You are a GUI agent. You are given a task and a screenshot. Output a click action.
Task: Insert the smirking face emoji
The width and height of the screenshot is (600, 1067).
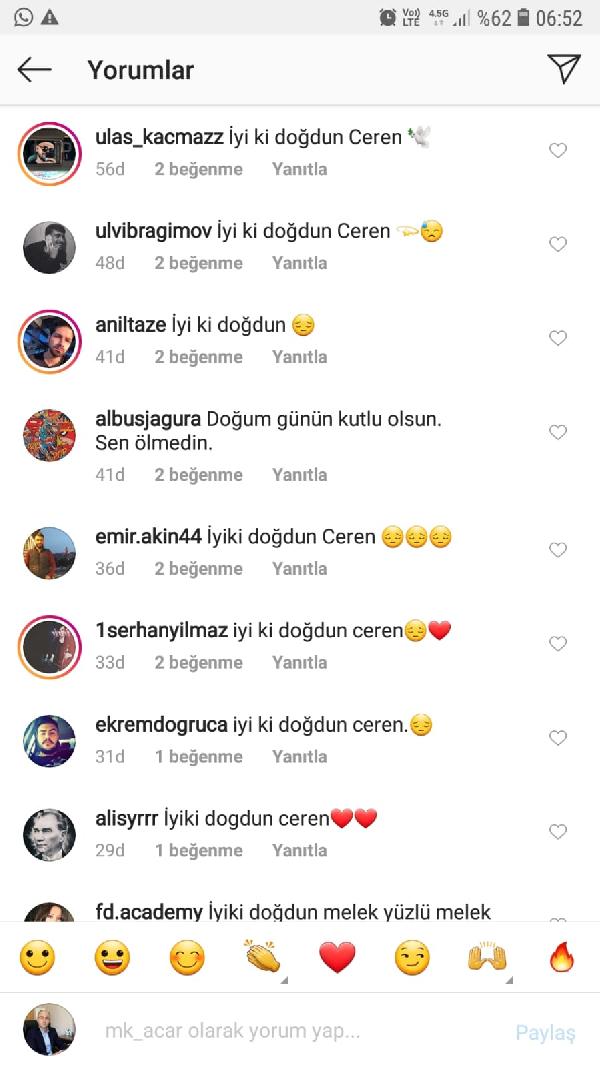click(x=412, y=958)
